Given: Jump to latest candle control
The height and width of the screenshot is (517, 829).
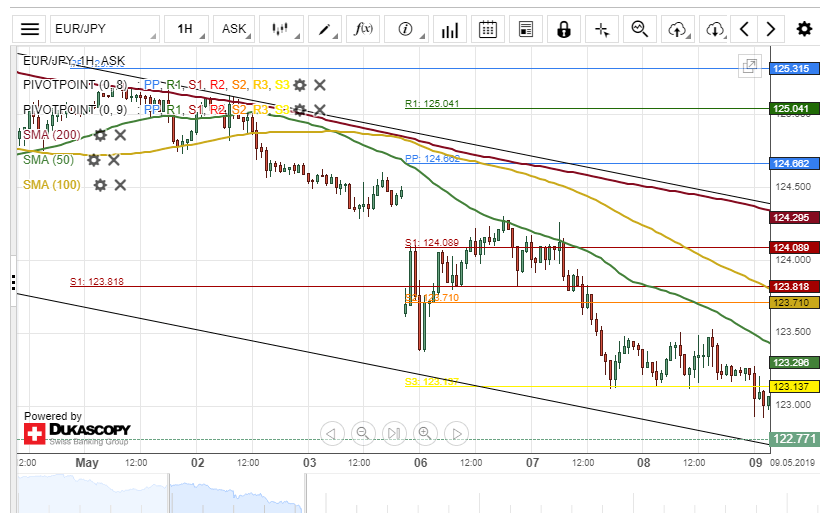Looking at the screenshot, I should pos(394,433).
